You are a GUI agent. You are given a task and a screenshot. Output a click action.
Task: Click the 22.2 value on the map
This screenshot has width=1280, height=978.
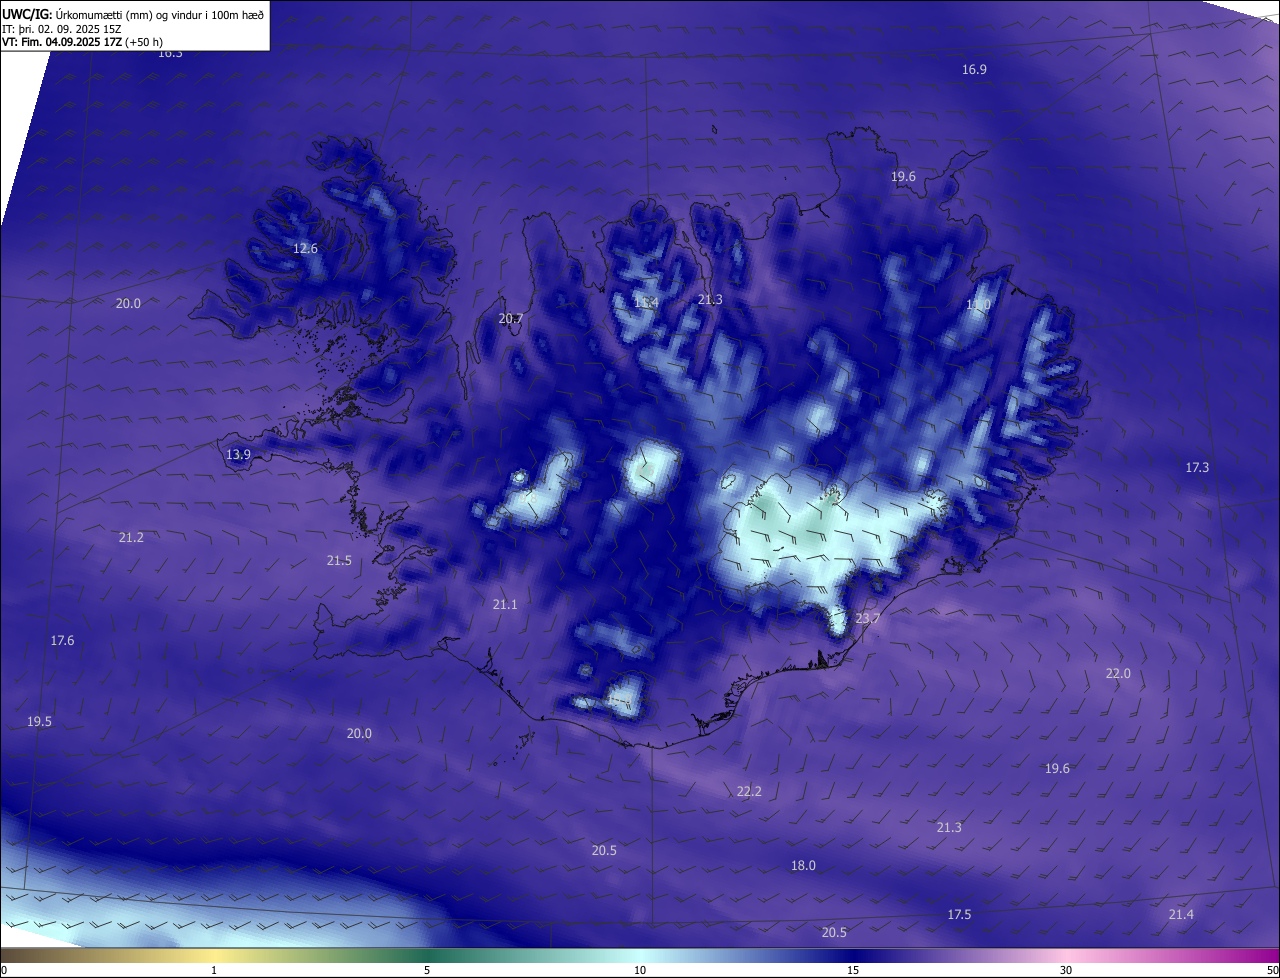749,792
